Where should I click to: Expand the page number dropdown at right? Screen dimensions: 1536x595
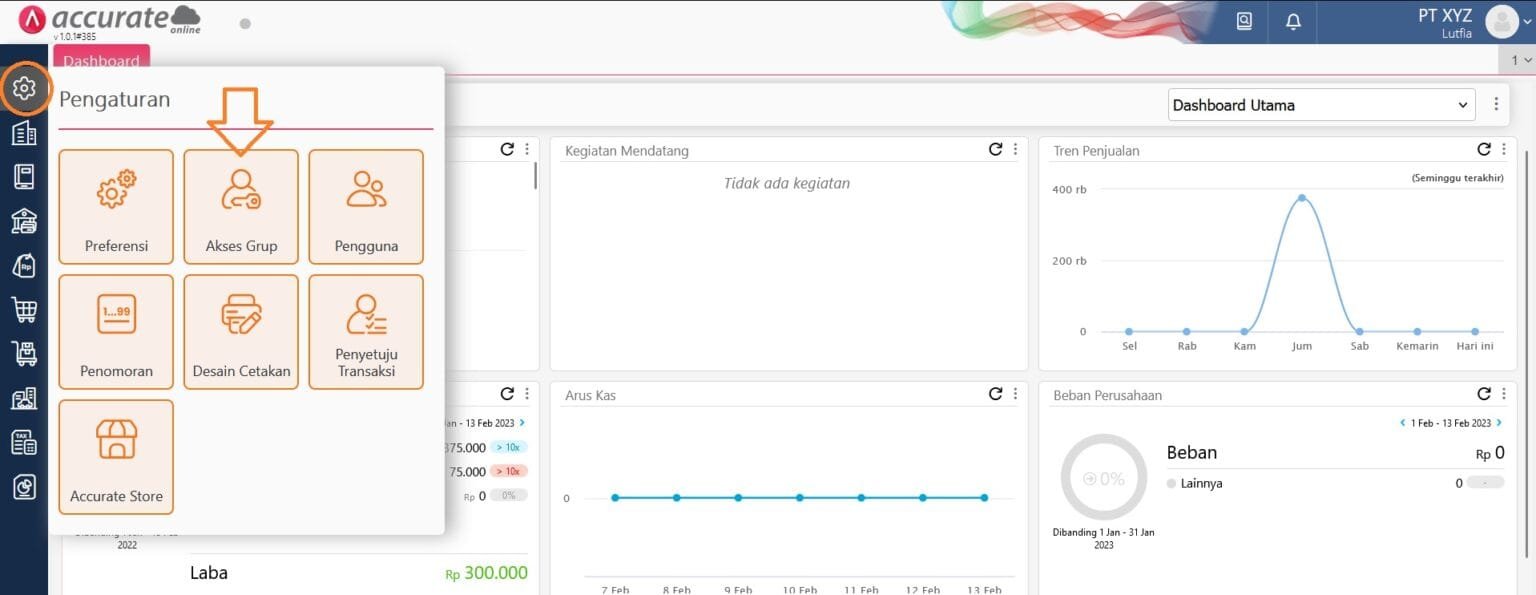[1521, 60]
